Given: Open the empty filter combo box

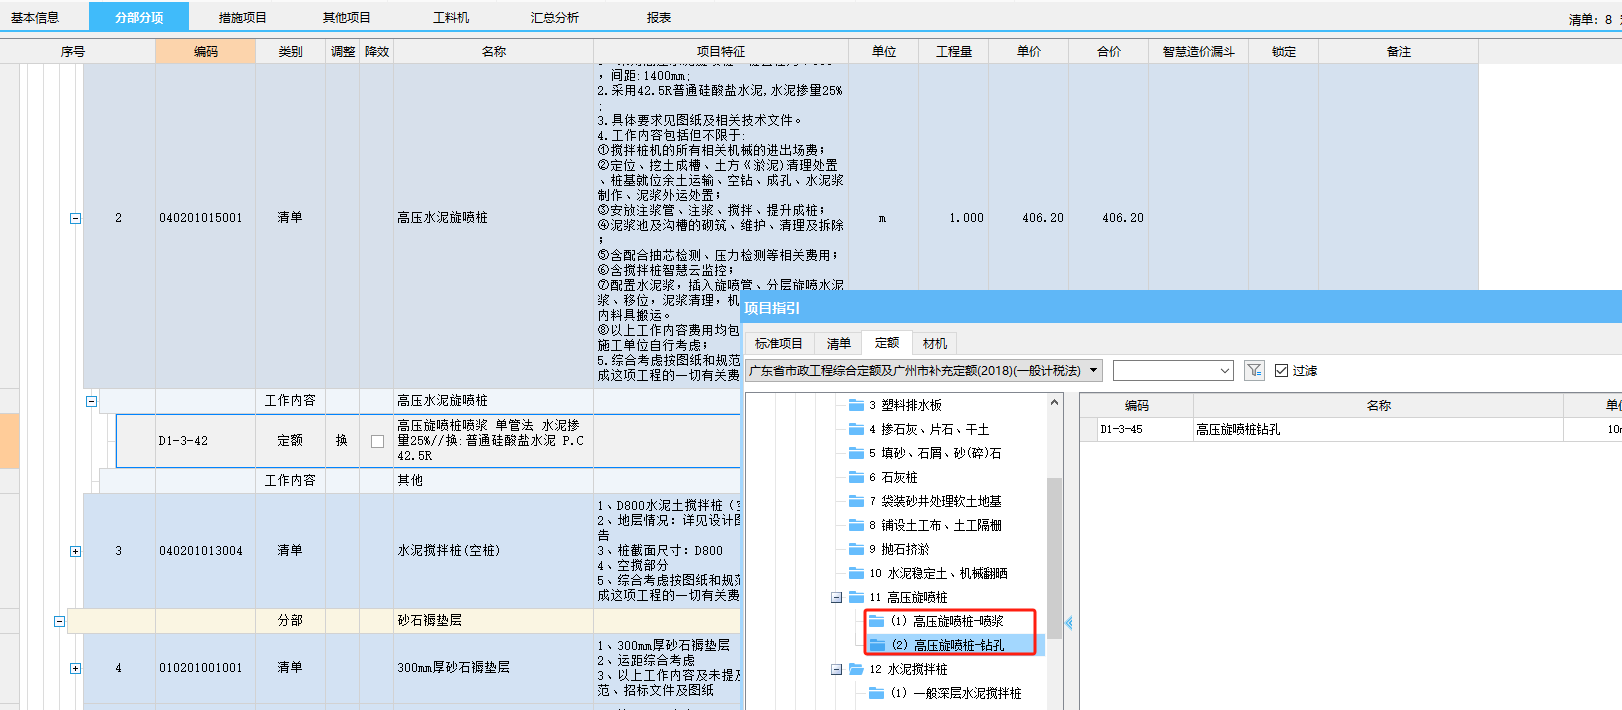Looking at the screenshot, I should click(1173, 370).
